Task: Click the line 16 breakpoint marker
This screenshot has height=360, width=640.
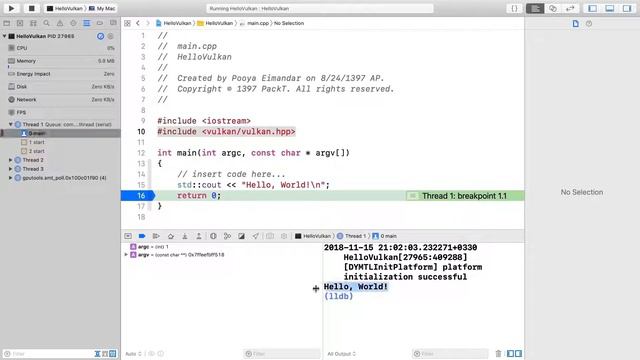Action: click(x=138, y=196)
